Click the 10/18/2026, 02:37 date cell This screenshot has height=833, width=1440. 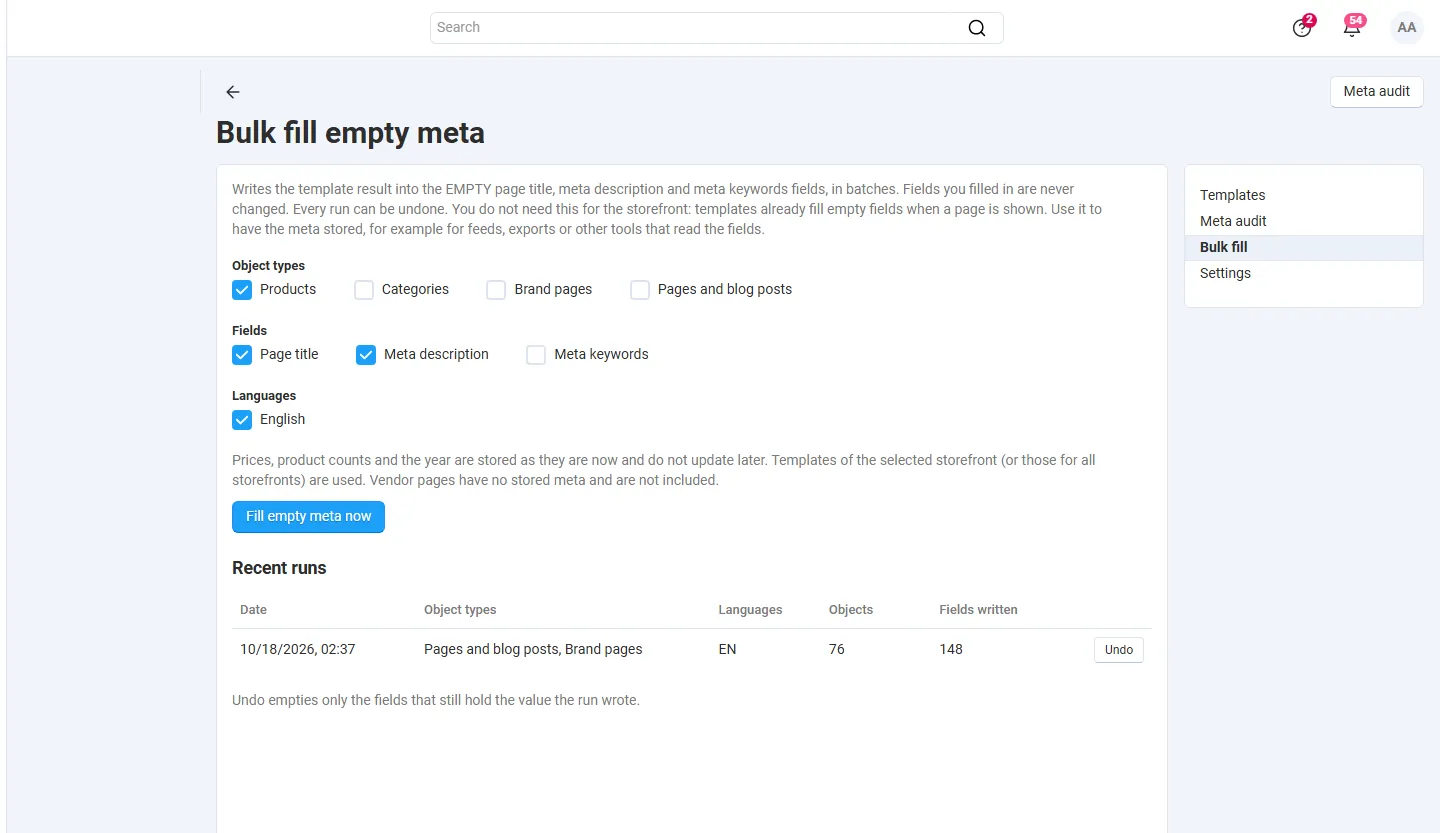tap(298, 649)
